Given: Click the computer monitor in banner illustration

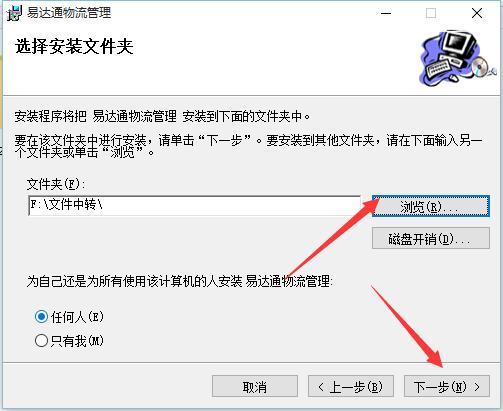Looking at the screenshot, I should [x=459, y=44].
